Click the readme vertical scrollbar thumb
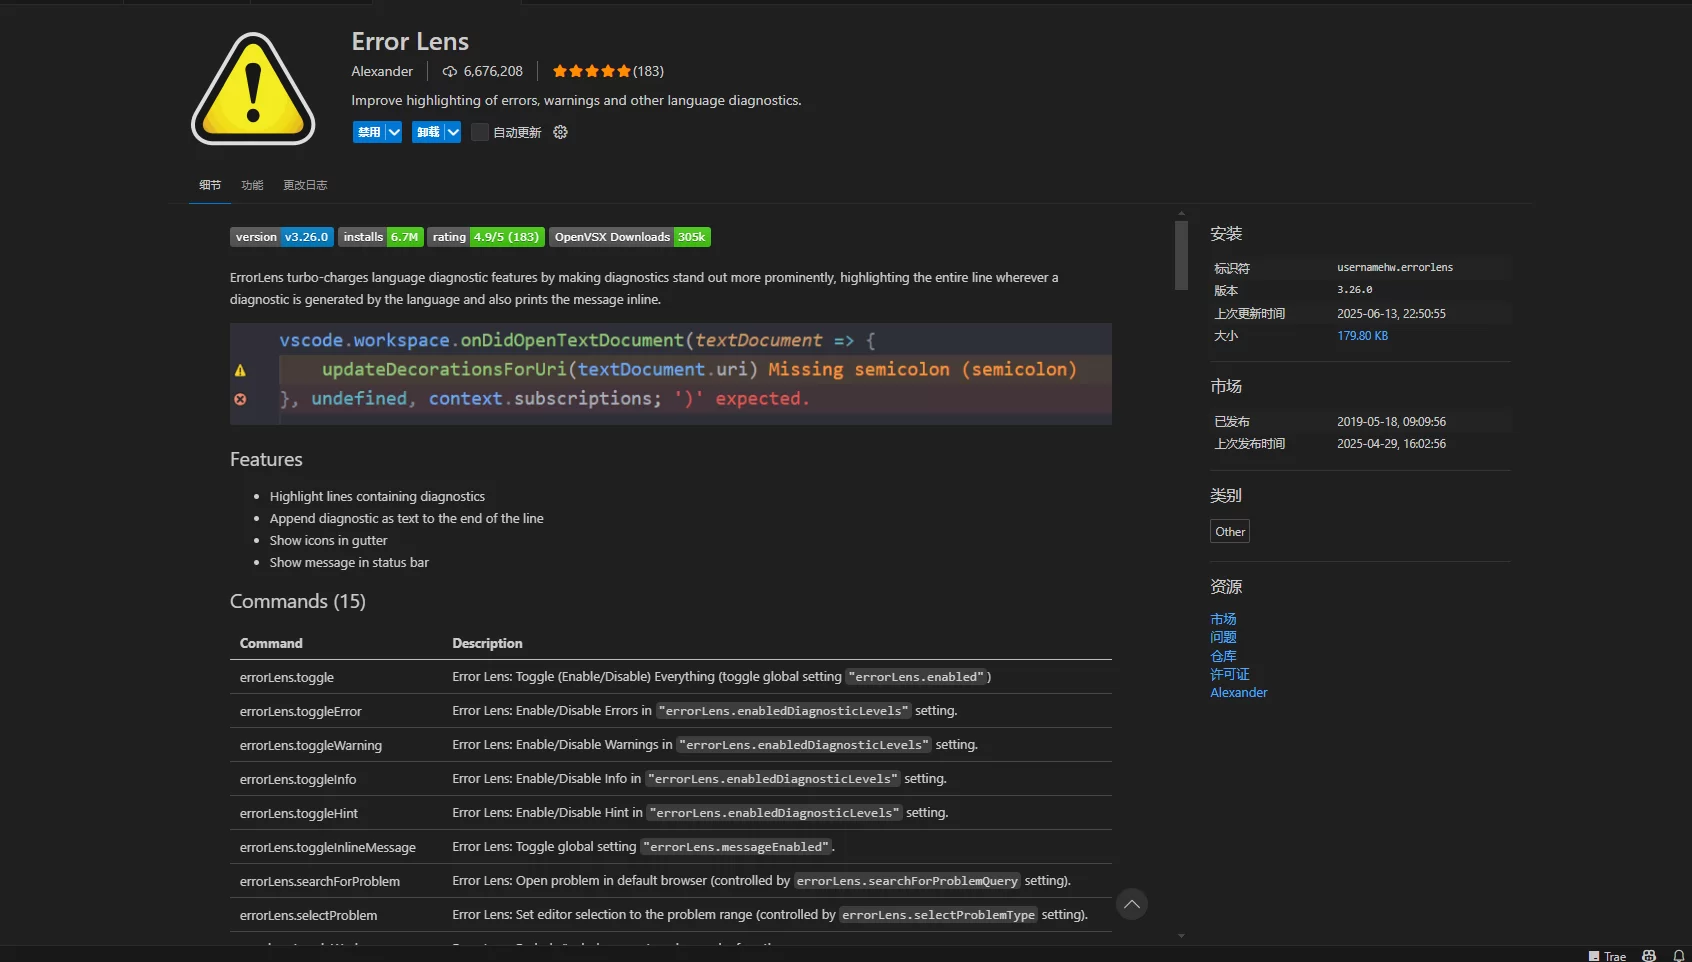The width and height of the screenshot is (1692, 962). (x=1181, y=255)
